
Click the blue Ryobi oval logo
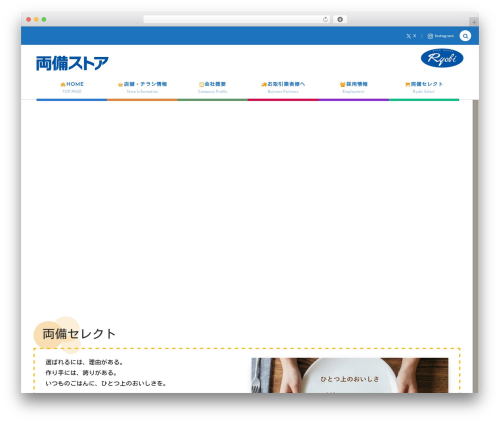click(x=442, y=58)
